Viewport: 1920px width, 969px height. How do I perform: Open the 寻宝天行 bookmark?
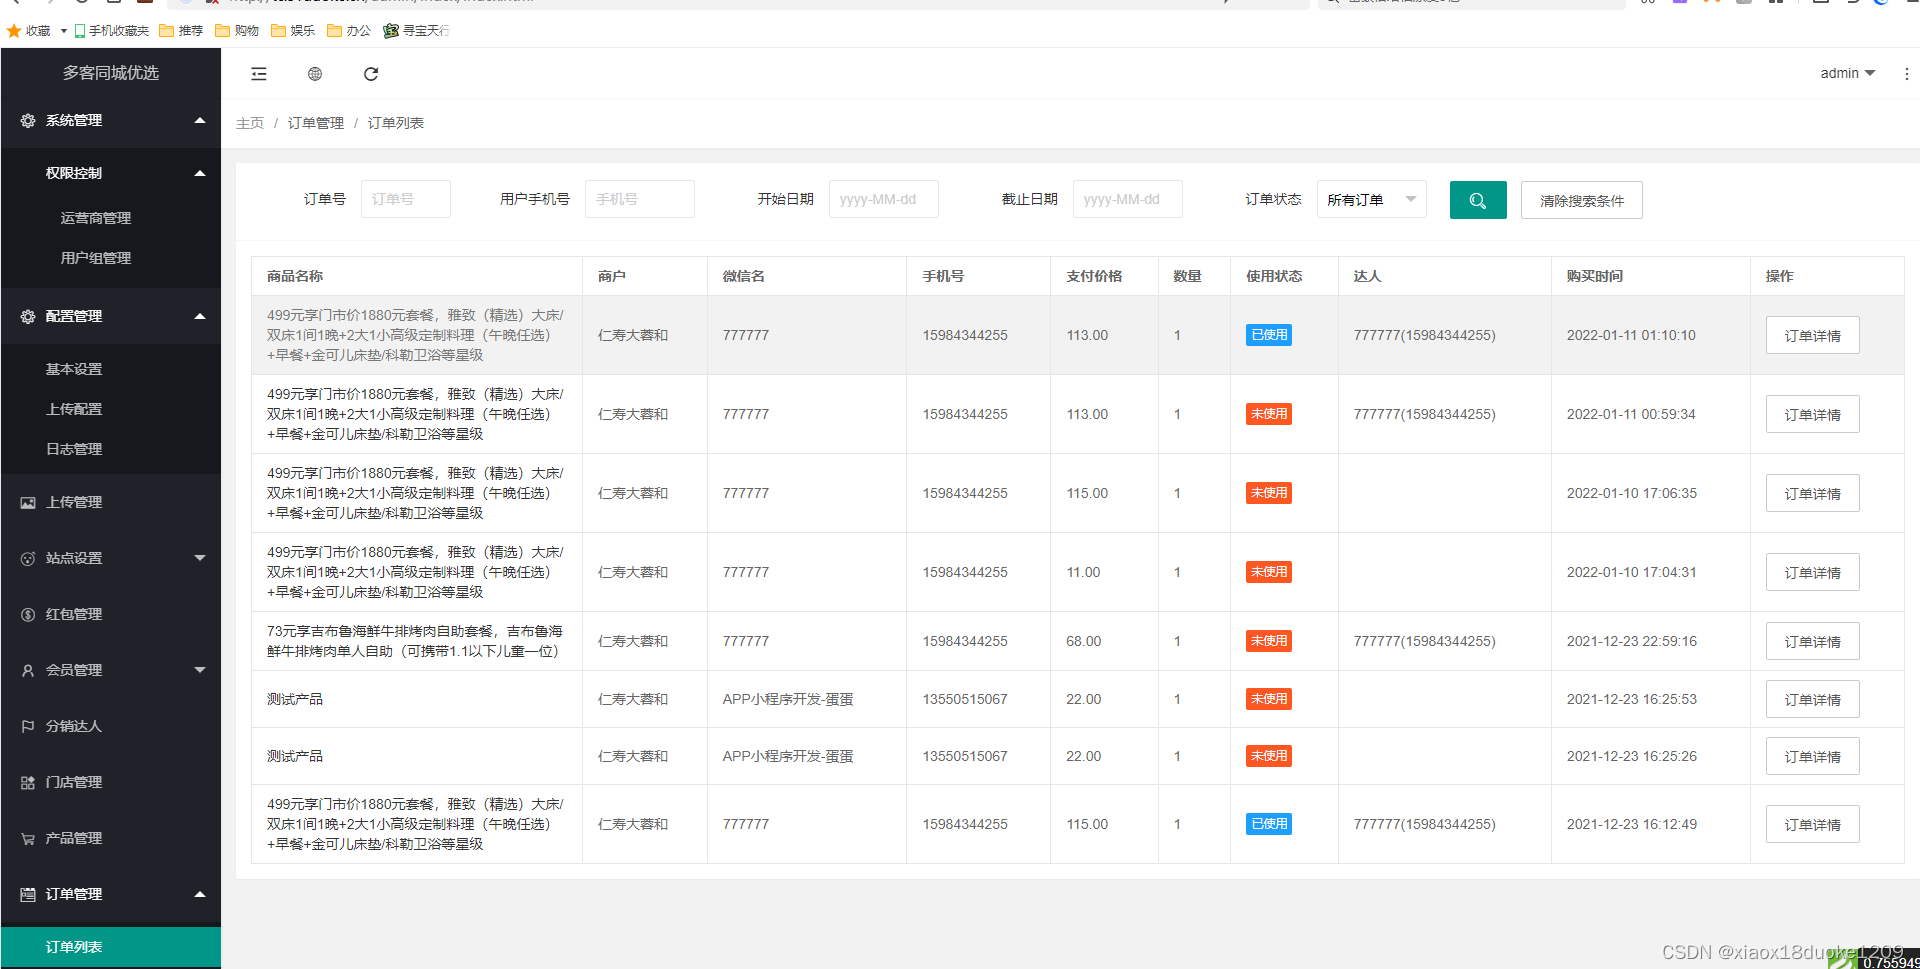(417, 31)
